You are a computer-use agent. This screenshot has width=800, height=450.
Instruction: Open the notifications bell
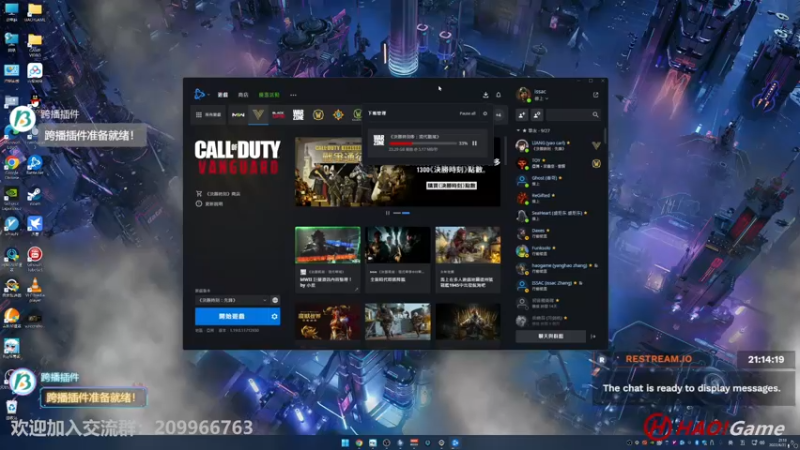coord(498,95)
